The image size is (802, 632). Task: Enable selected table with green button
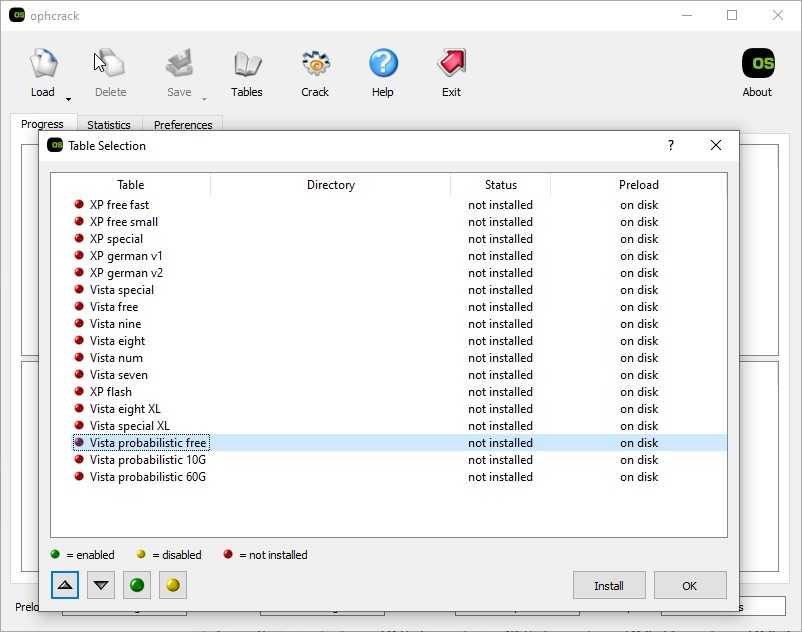[x=137, y=585]
